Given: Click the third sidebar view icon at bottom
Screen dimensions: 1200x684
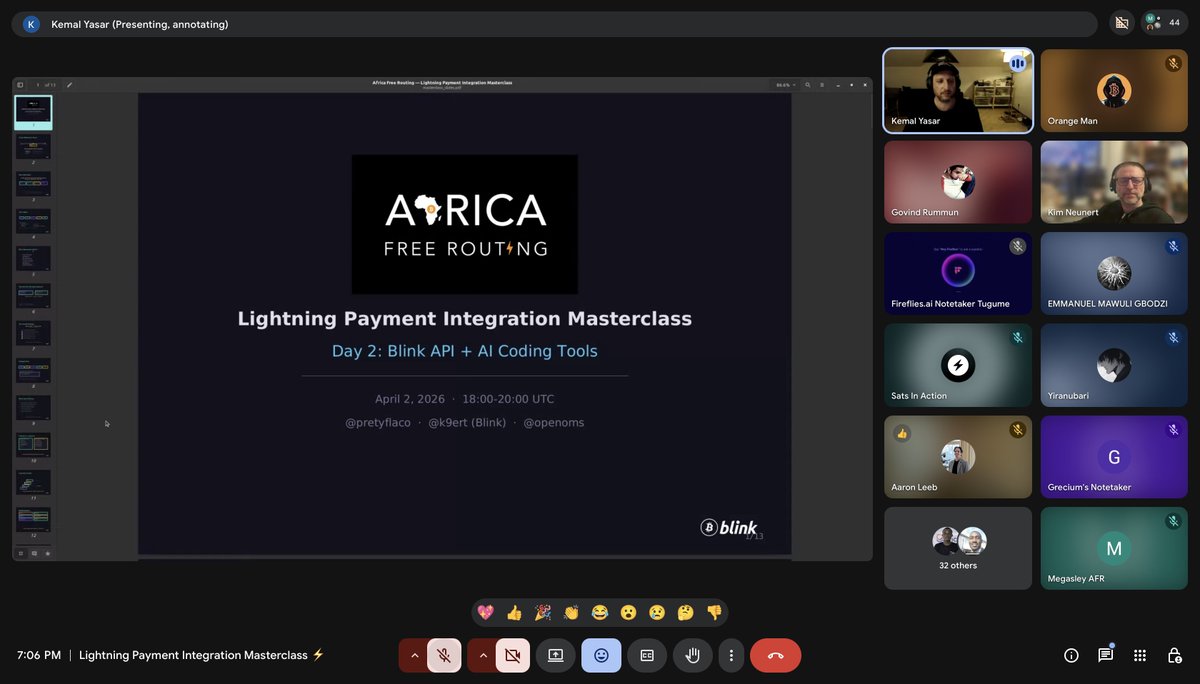Looking at the screenshot, I should click(x=46, y=553).
